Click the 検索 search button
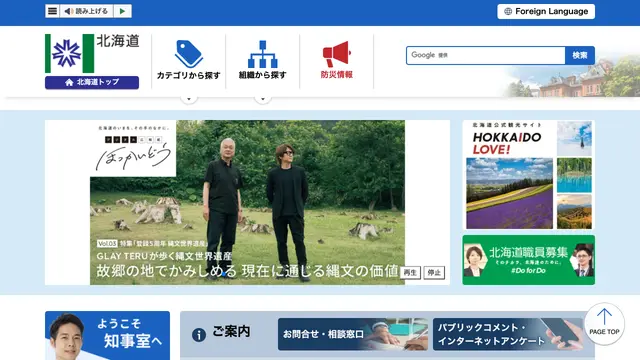 580,55
